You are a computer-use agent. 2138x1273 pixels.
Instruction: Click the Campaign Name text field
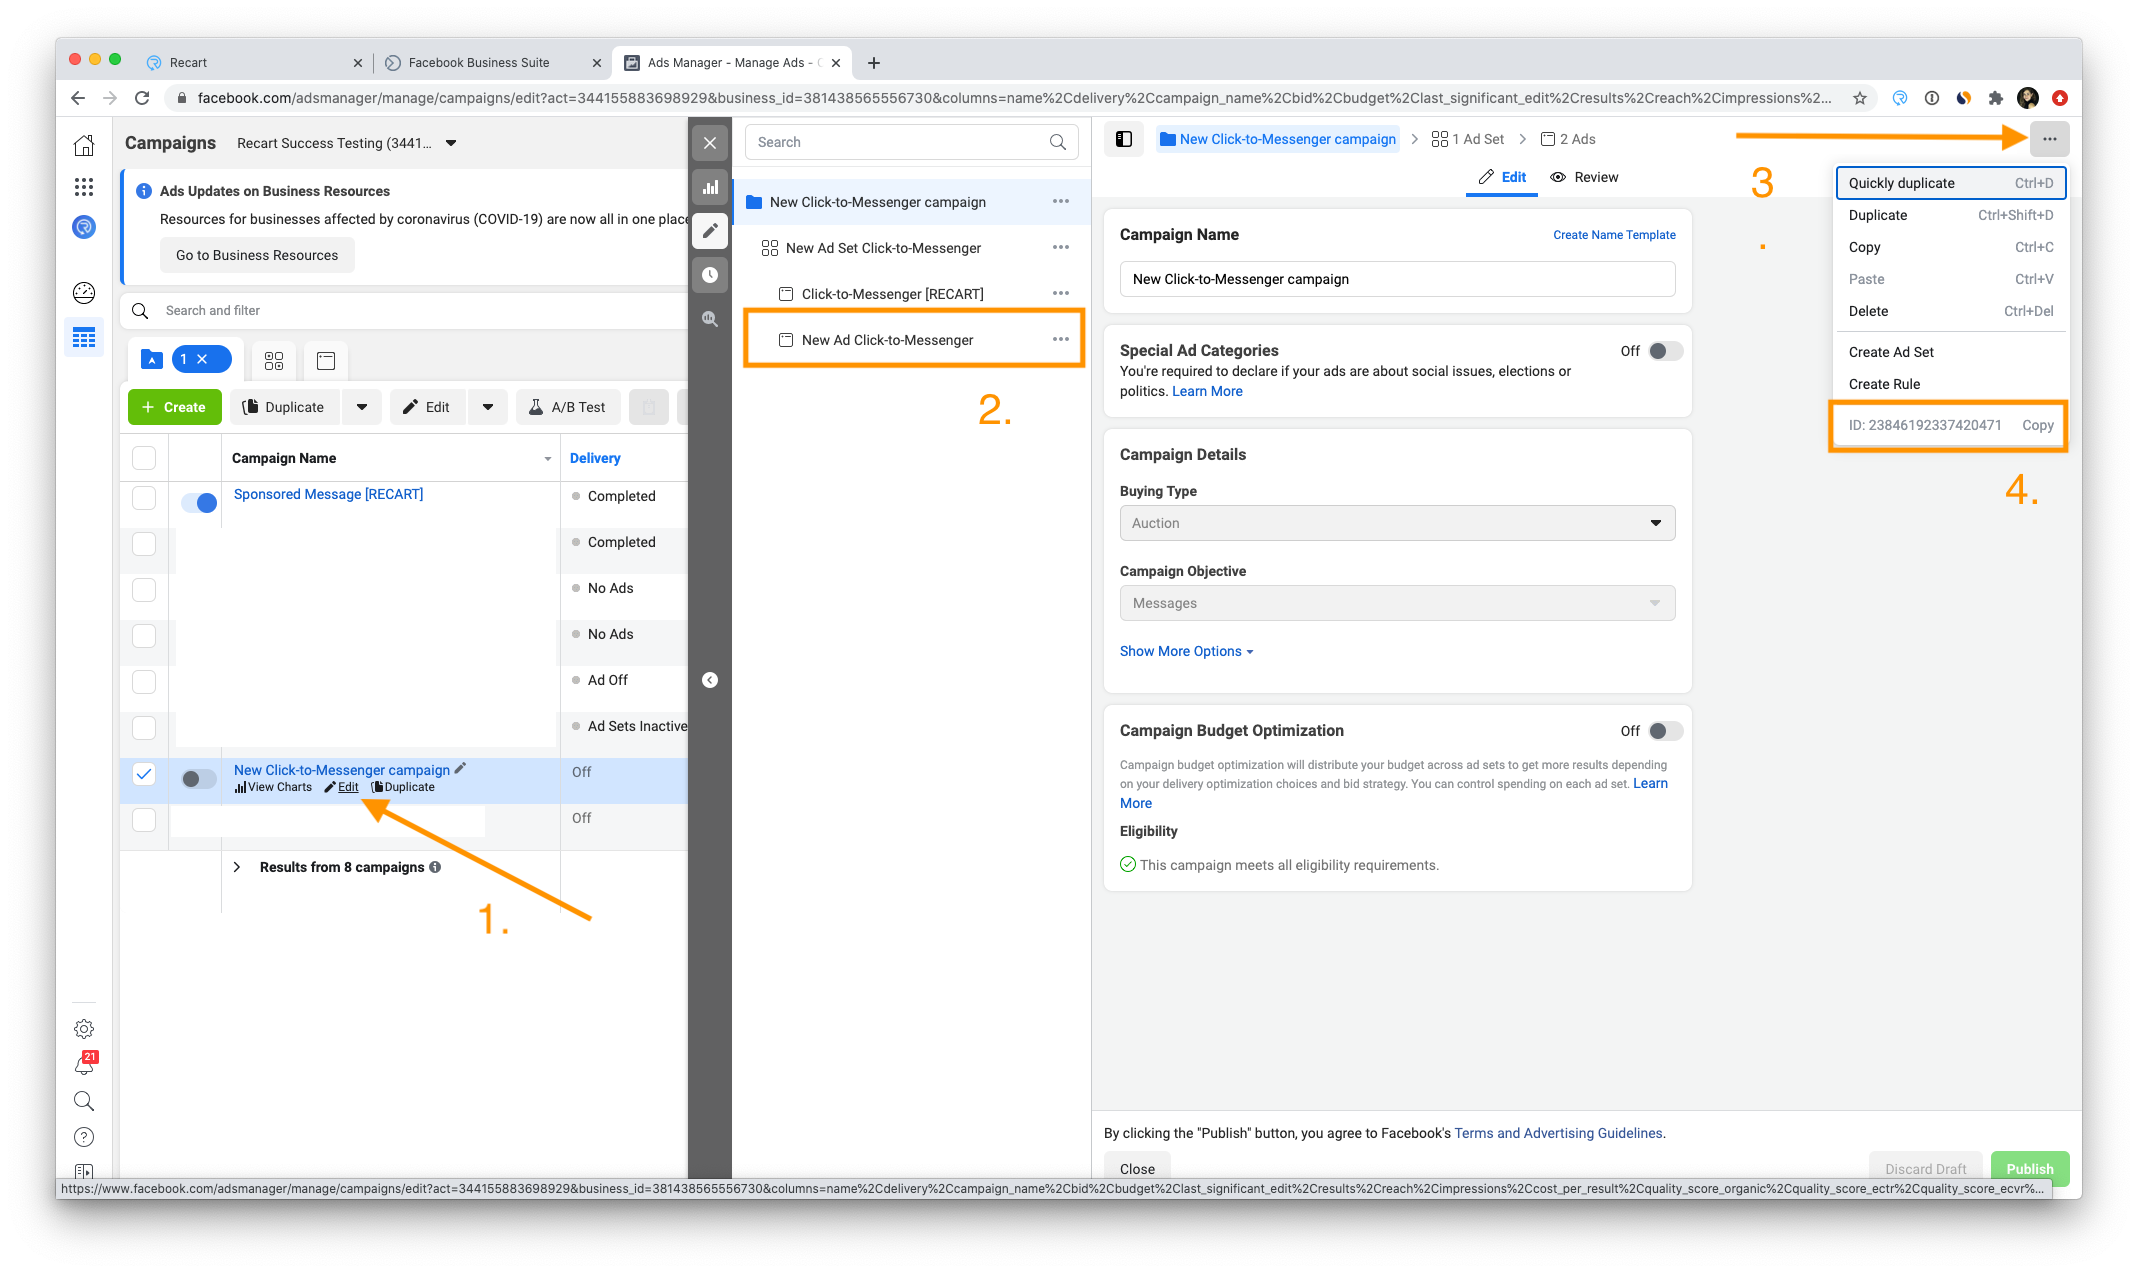point(1397,279)
